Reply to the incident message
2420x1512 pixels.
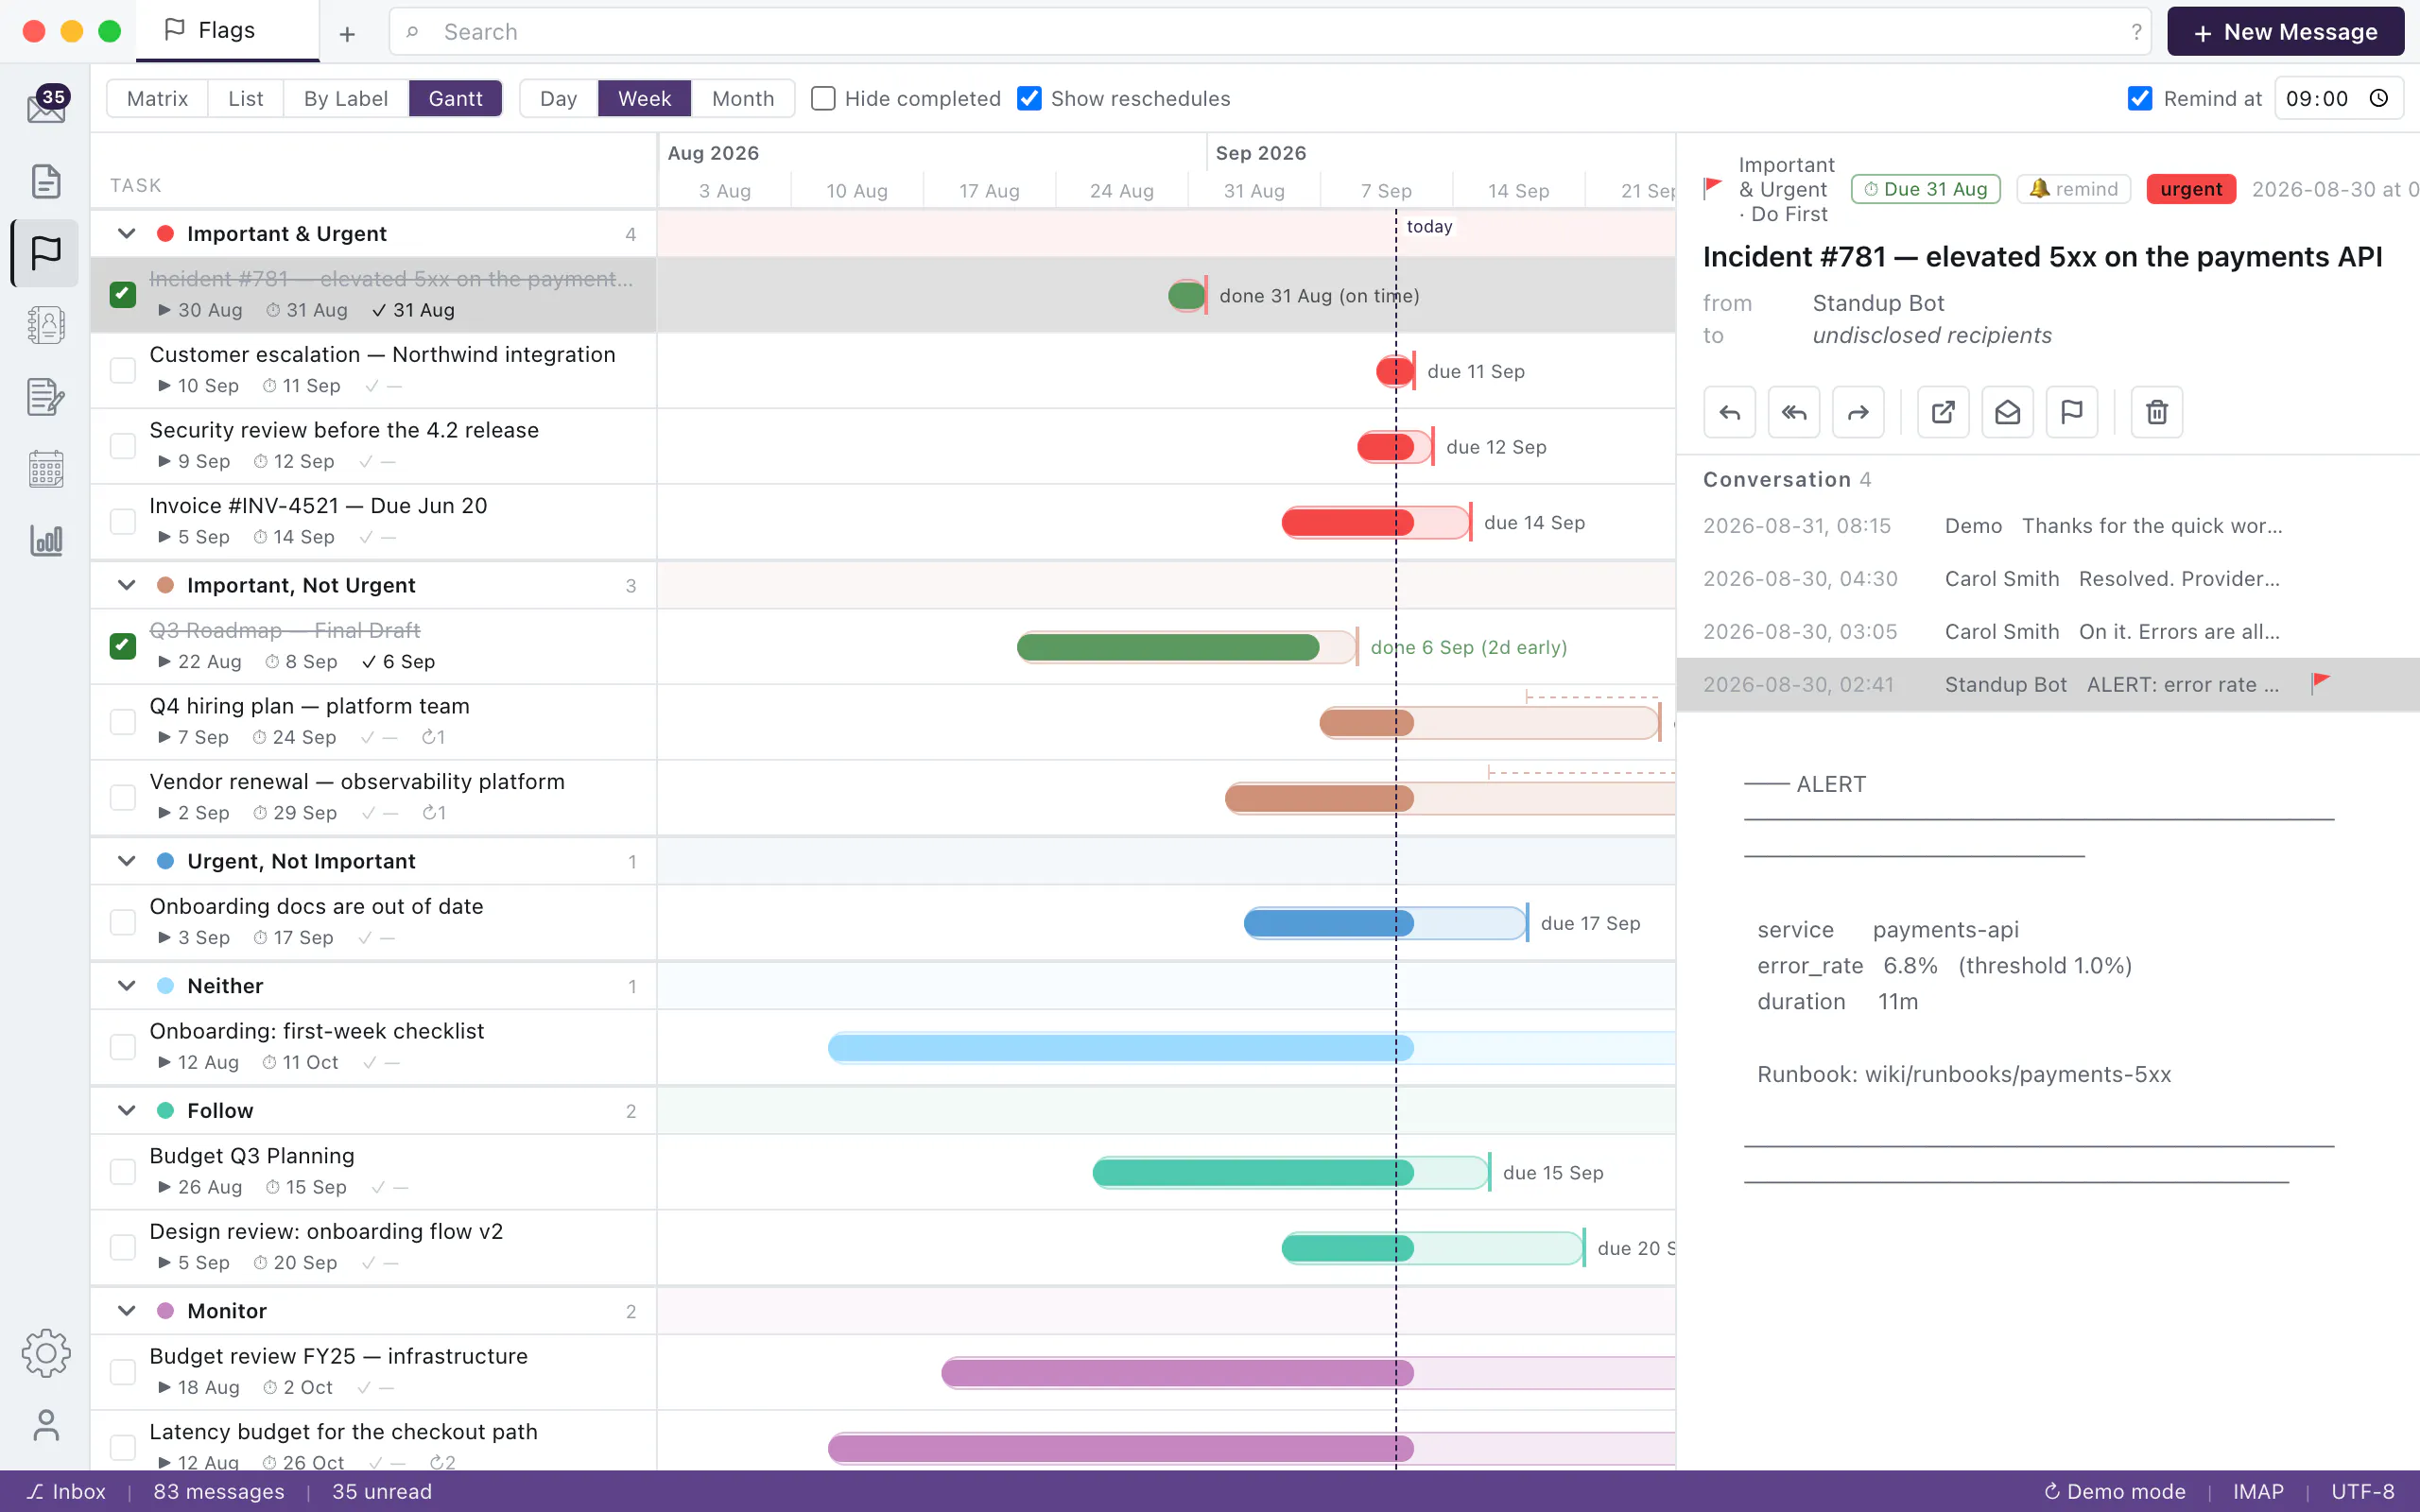pyautogui.click(x=1729, y=412)
